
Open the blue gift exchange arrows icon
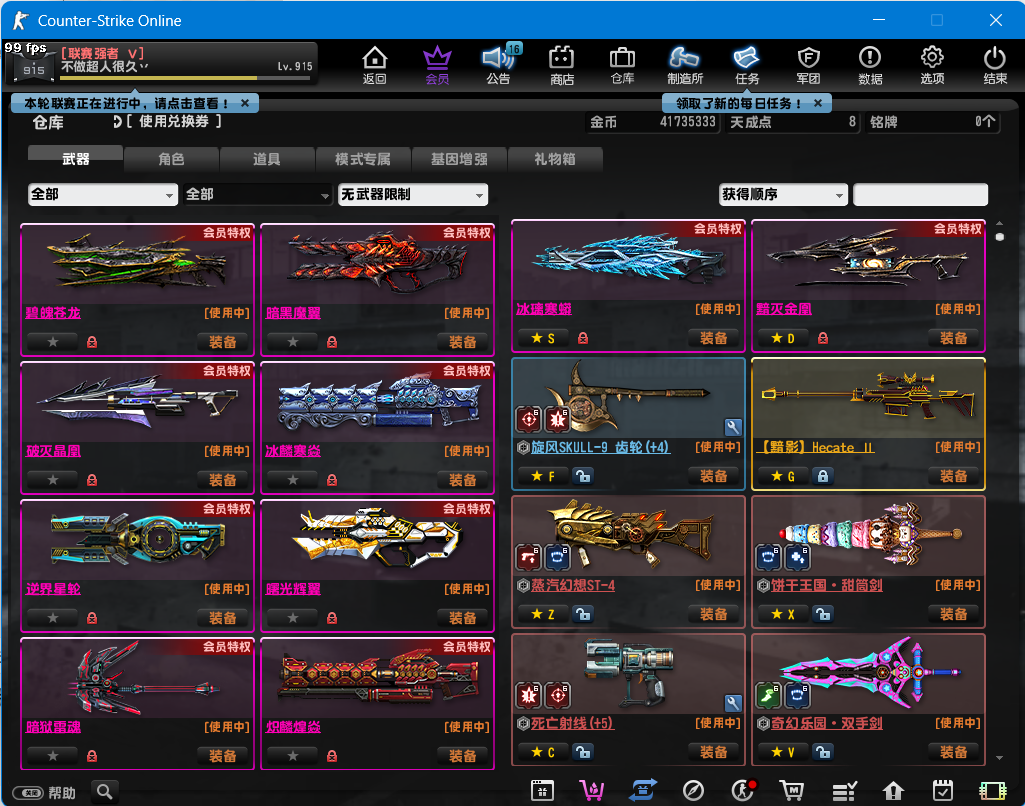tap(643, 791)
